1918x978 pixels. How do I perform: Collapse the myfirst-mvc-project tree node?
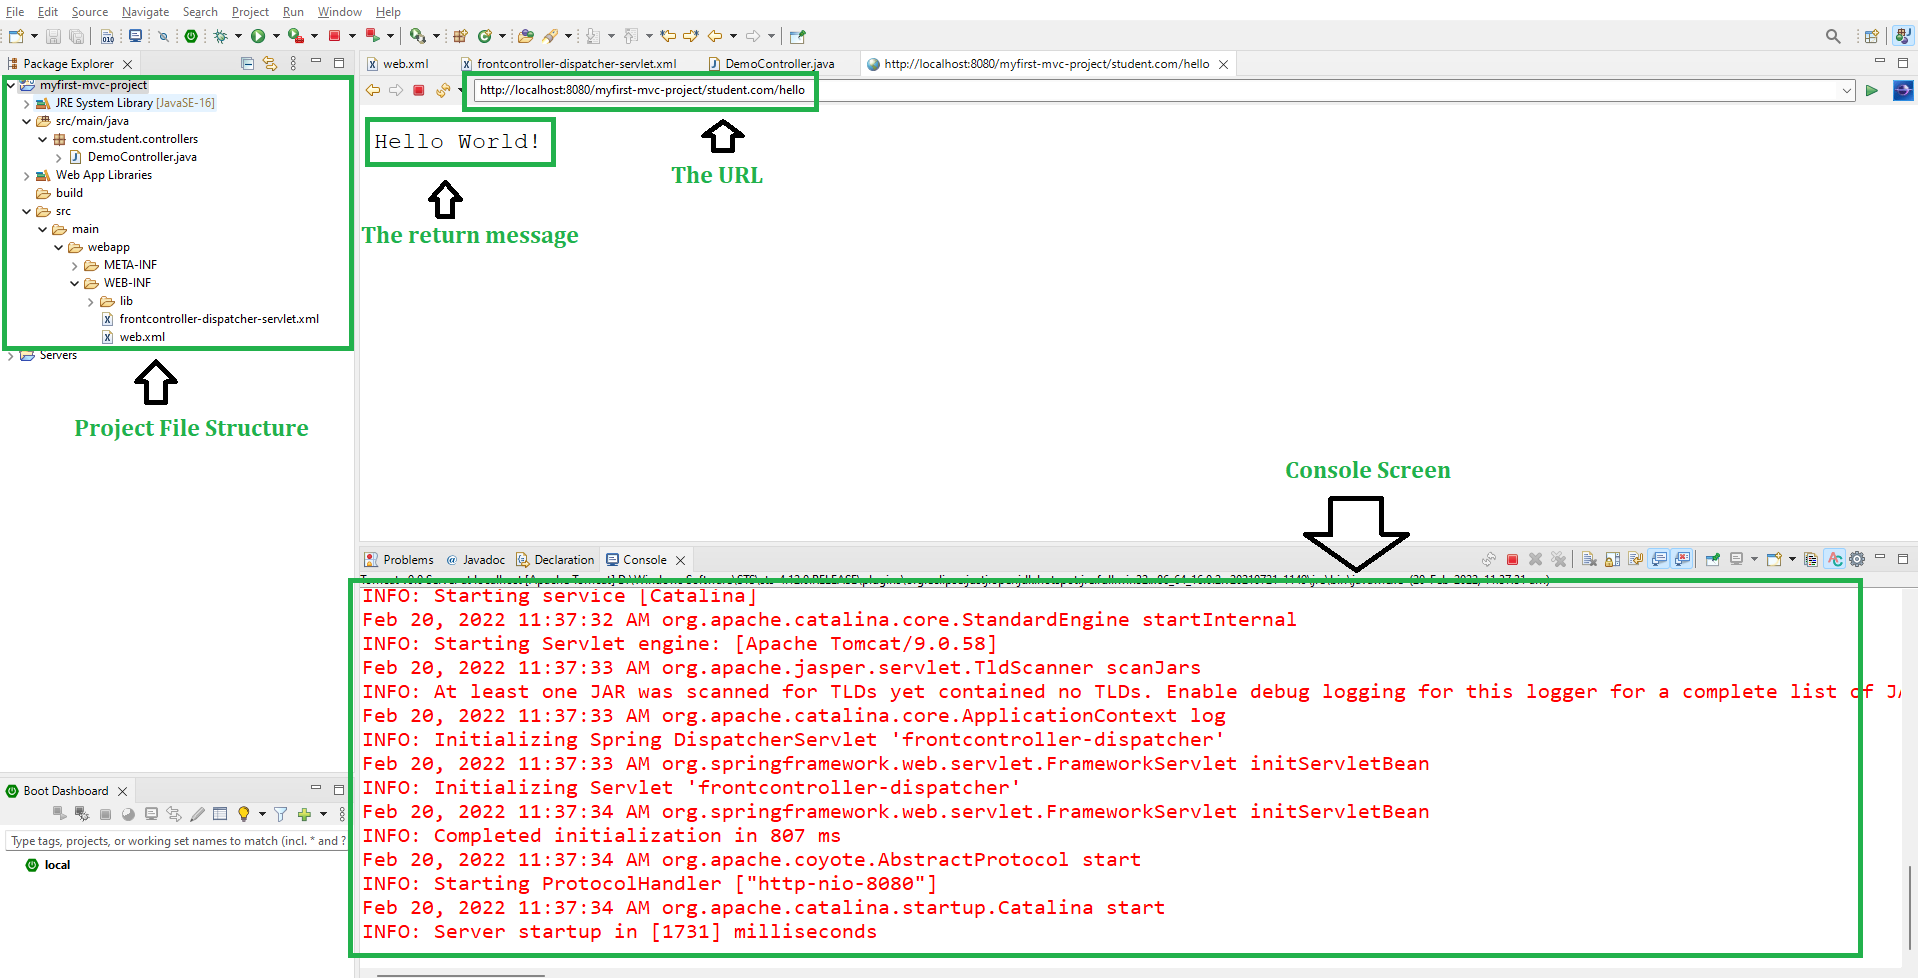9,85
